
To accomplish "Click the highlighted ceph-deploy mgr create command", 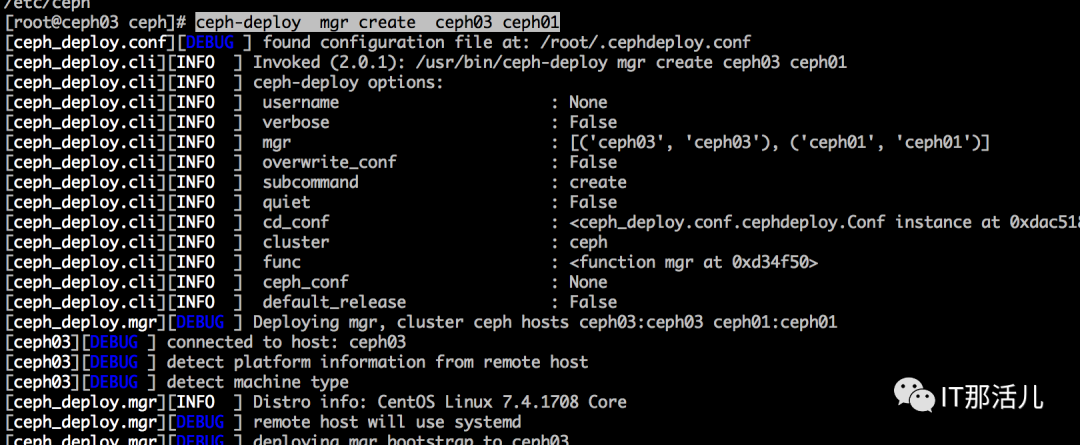I will 377,22.
